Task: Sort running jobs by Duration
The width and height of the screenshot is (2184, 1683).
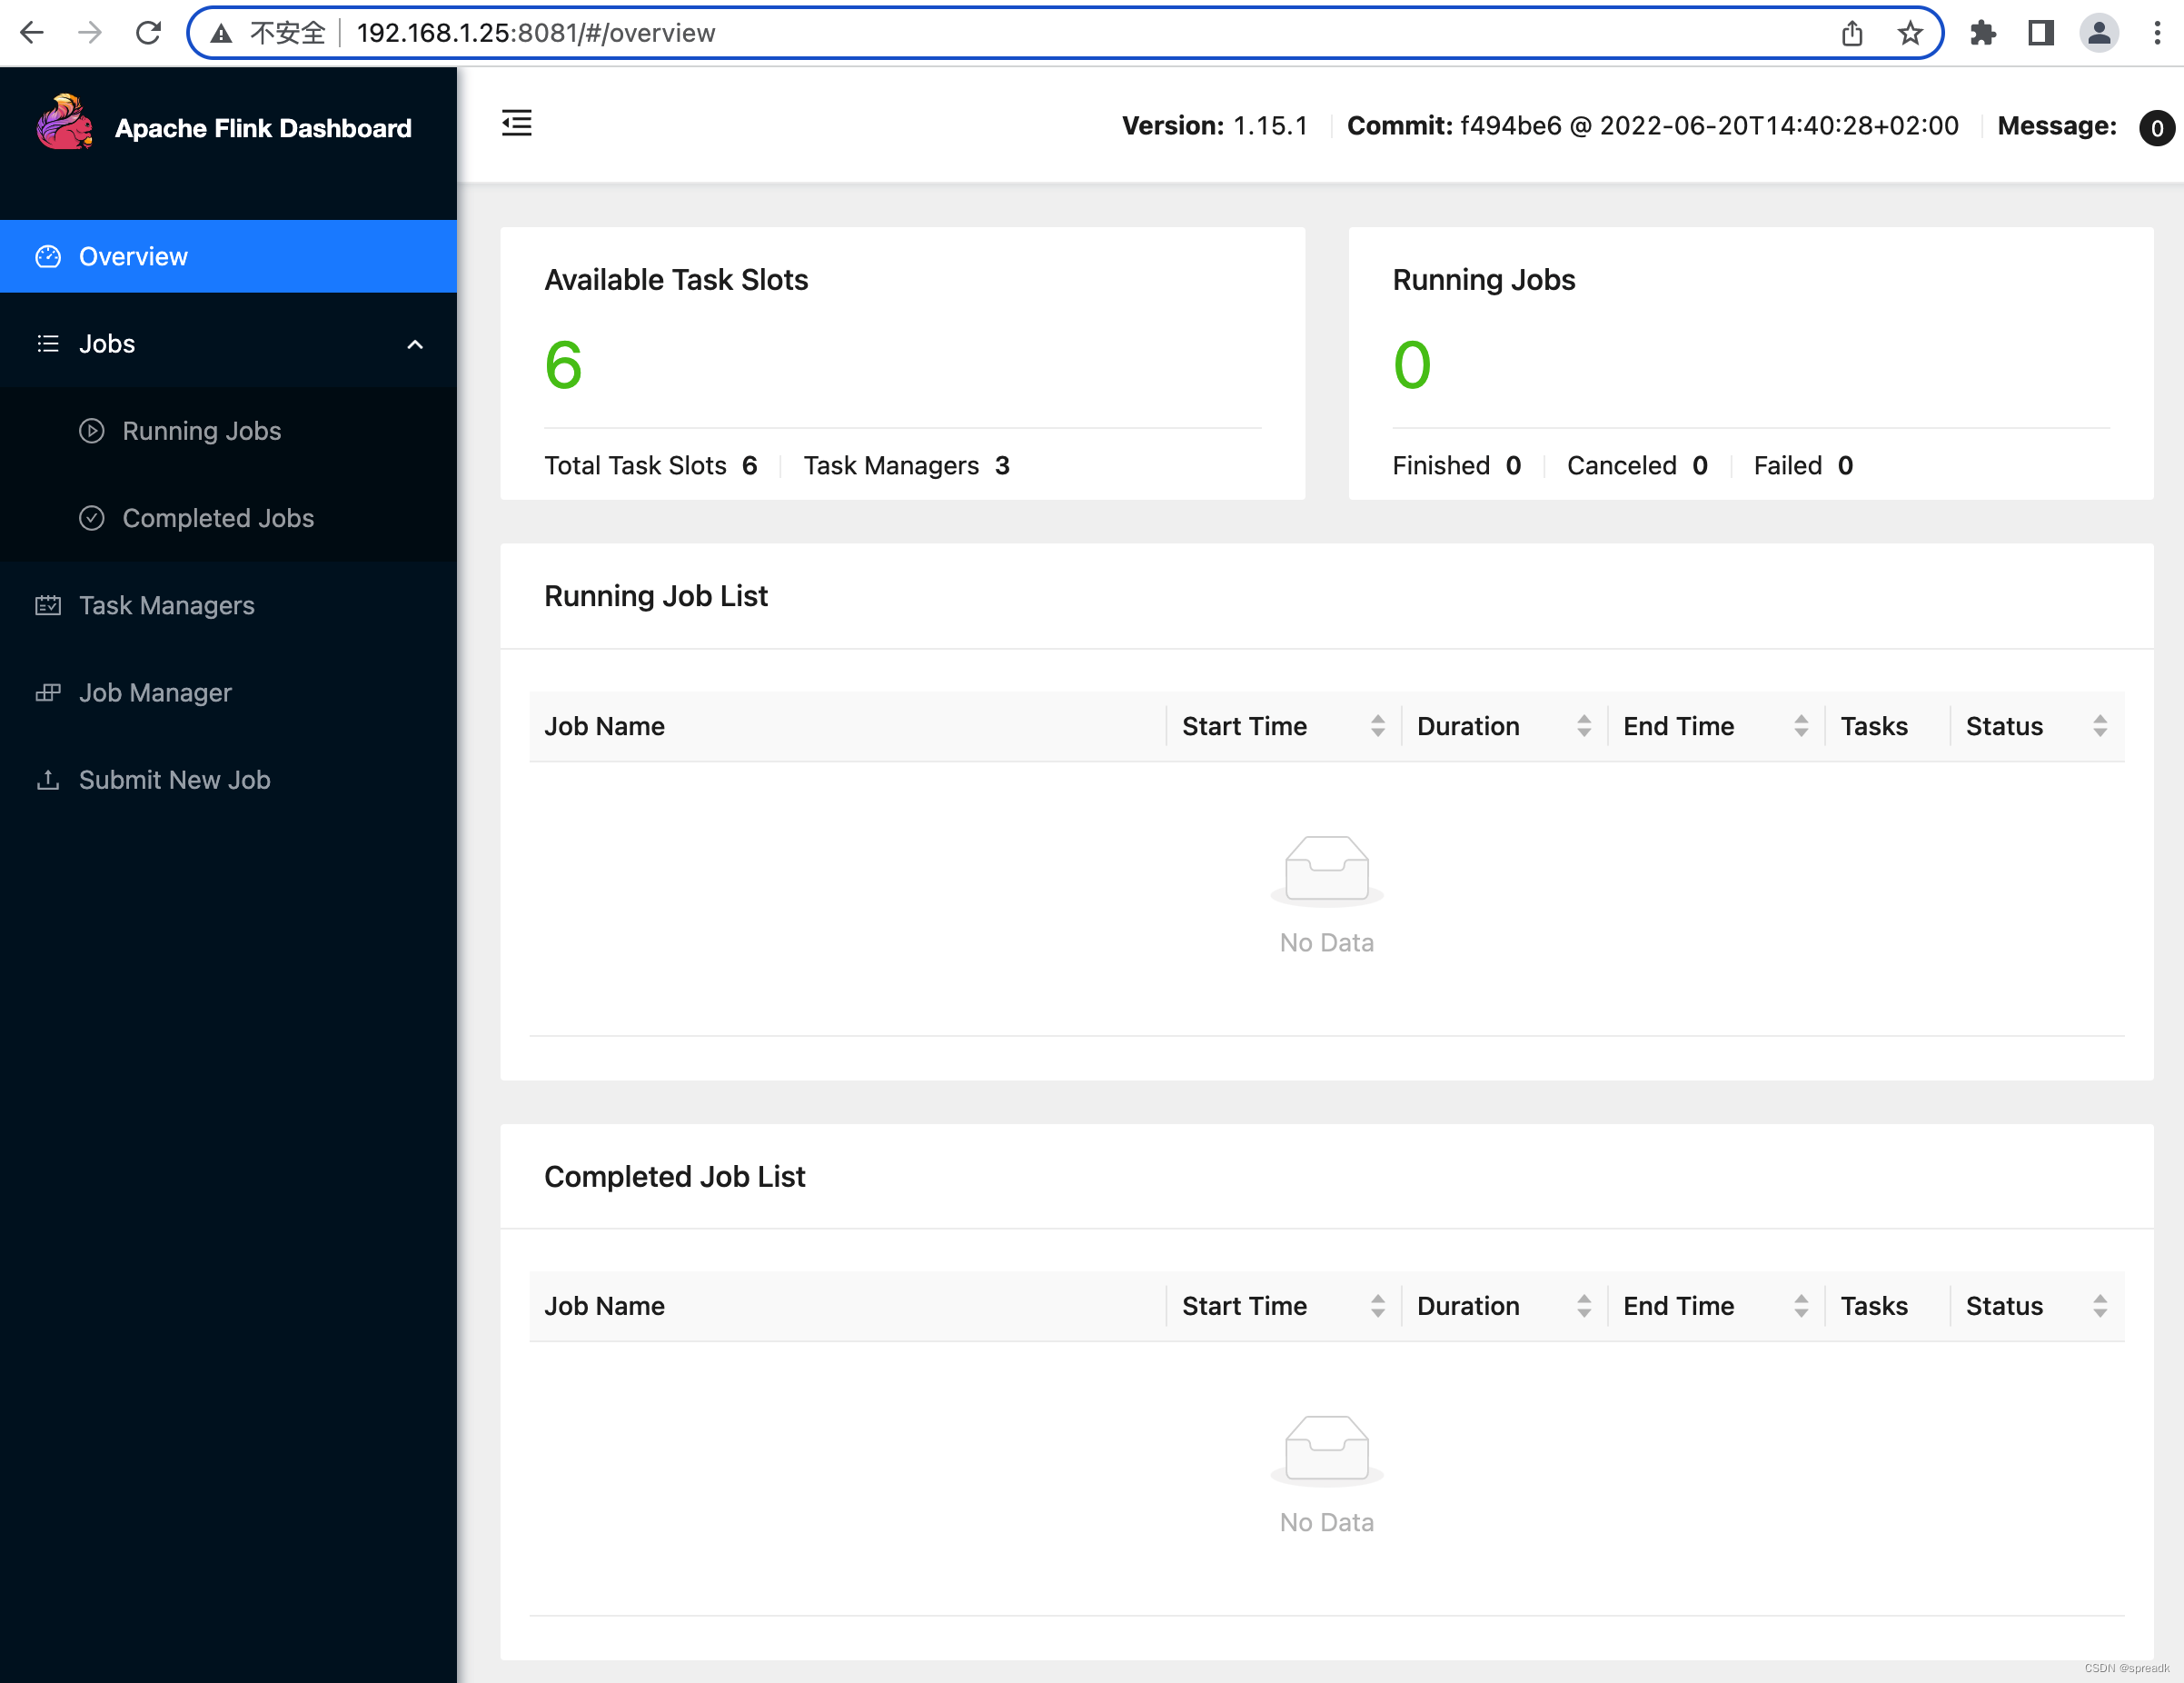Action: pos(1583,726)
